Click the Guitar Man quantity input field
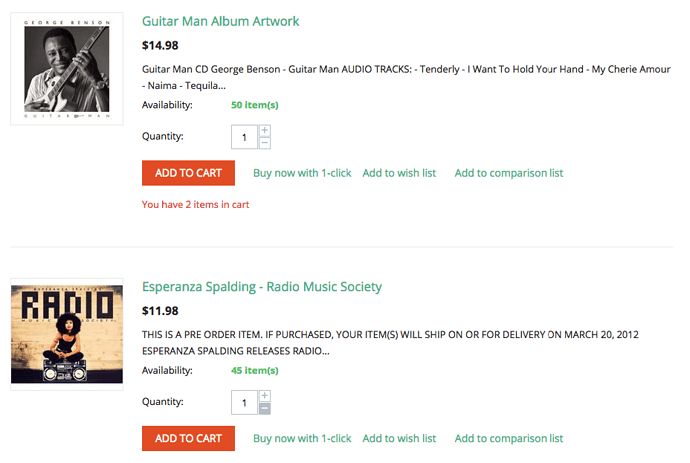690x463 pixels. point(244,137)
